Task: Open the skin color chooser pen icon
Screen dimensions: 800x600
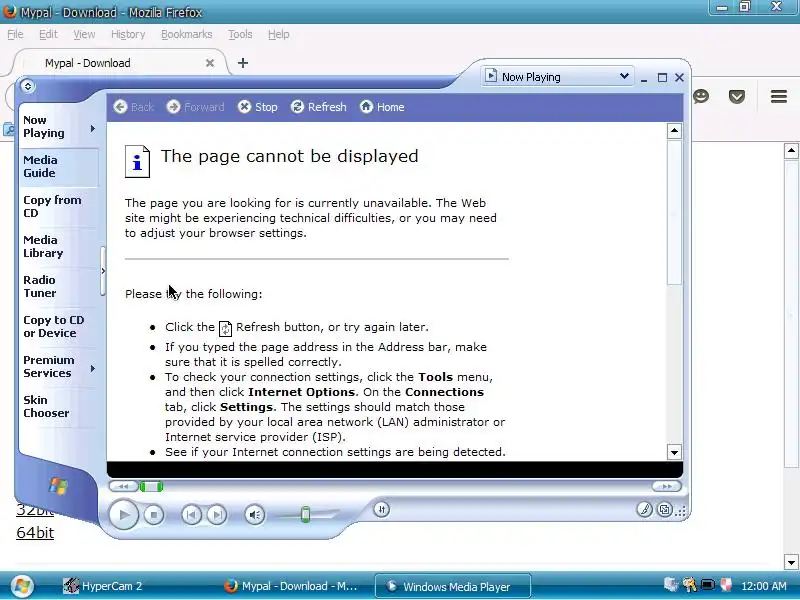Action: point(644,509)
